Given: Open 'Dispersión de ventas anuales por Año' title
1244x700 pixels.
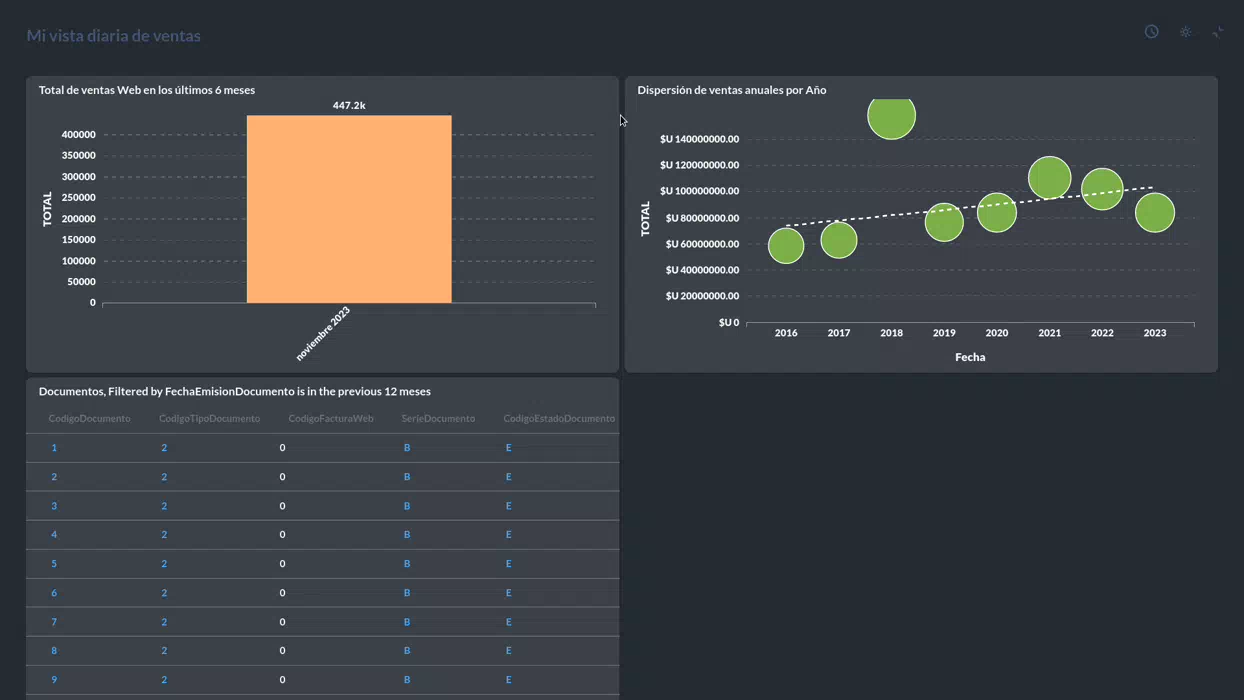Looking at the screenshot, I should [x=732, y=90].
